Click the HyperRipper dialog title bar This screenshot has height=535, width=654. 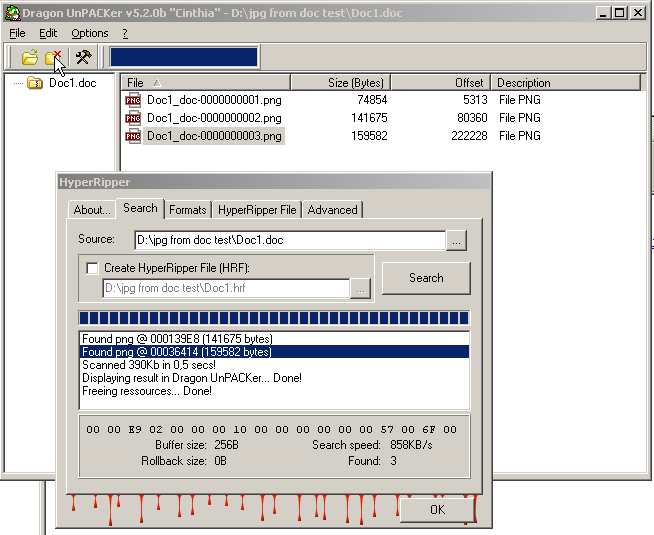click(274, 182)
